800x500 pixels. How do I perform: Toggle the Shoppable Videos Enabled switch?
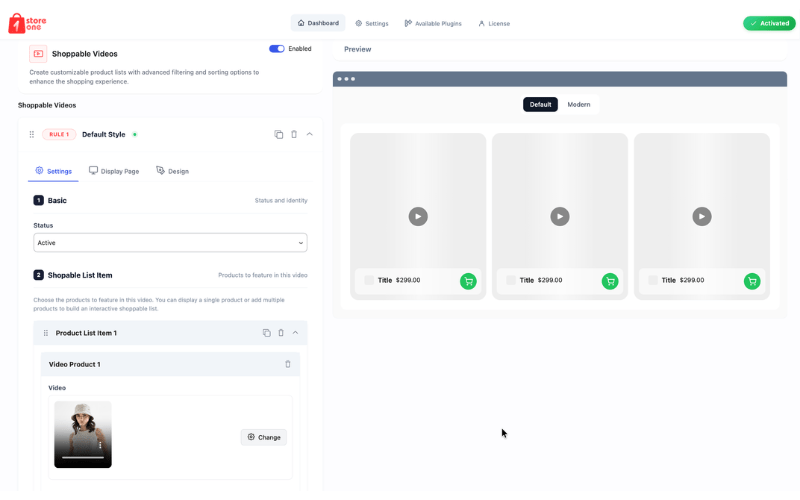(277, 49)
